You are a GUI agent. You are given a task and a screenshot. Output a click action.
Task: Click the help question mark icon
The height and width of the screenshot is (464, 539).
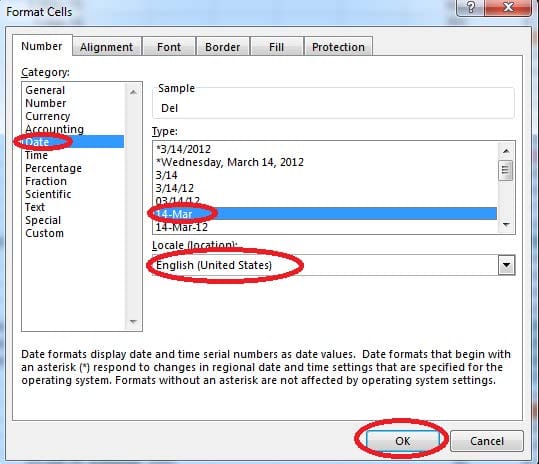click(x=470, y=7)
